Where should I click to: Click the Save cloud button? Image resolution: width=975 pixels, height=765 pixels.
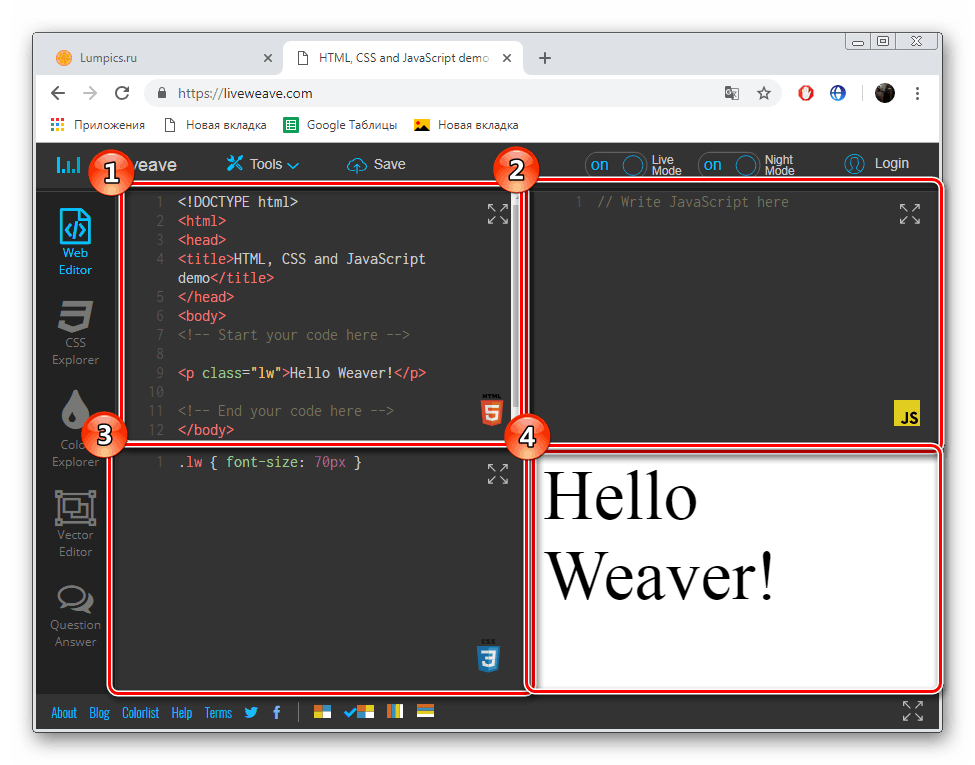[x=376, y=164]
